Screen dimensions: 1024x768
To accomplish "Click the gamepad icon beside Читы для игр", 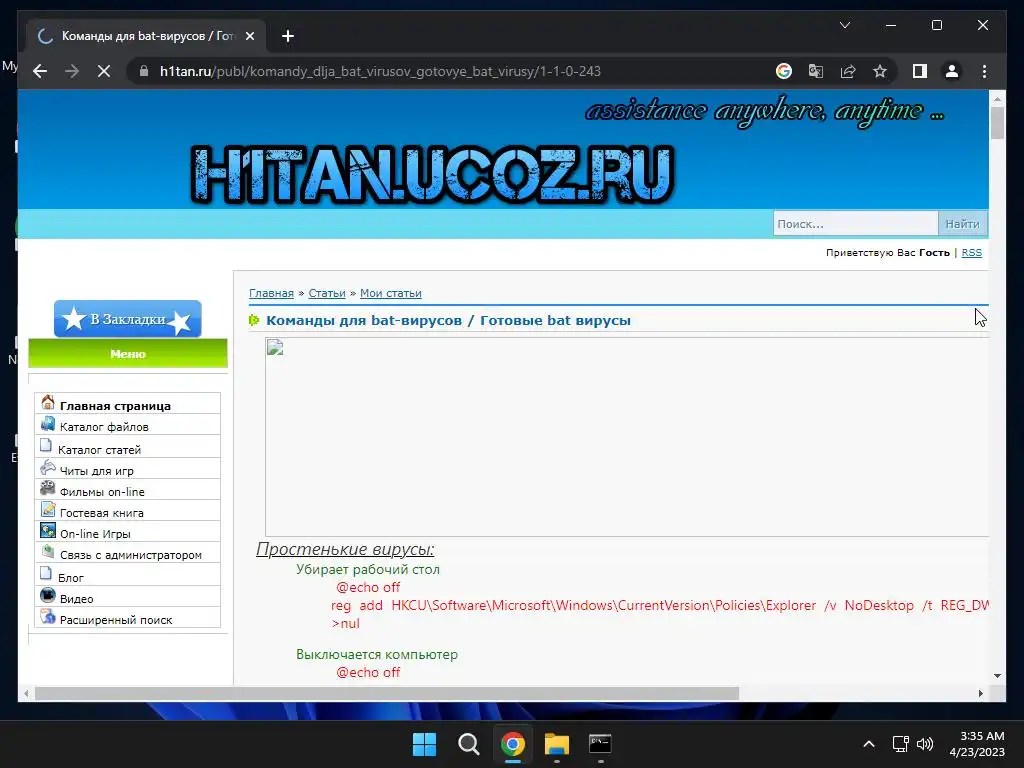I will click(48, 467).
